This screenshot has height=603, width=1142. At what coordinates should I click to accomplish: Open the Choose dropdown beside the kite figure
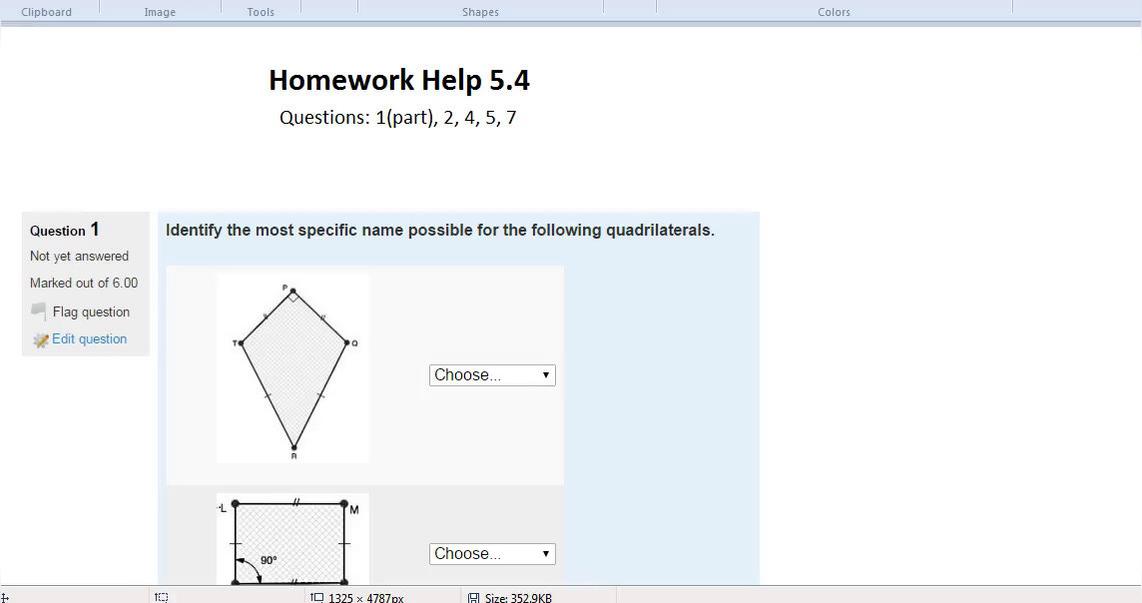[492, 375]
